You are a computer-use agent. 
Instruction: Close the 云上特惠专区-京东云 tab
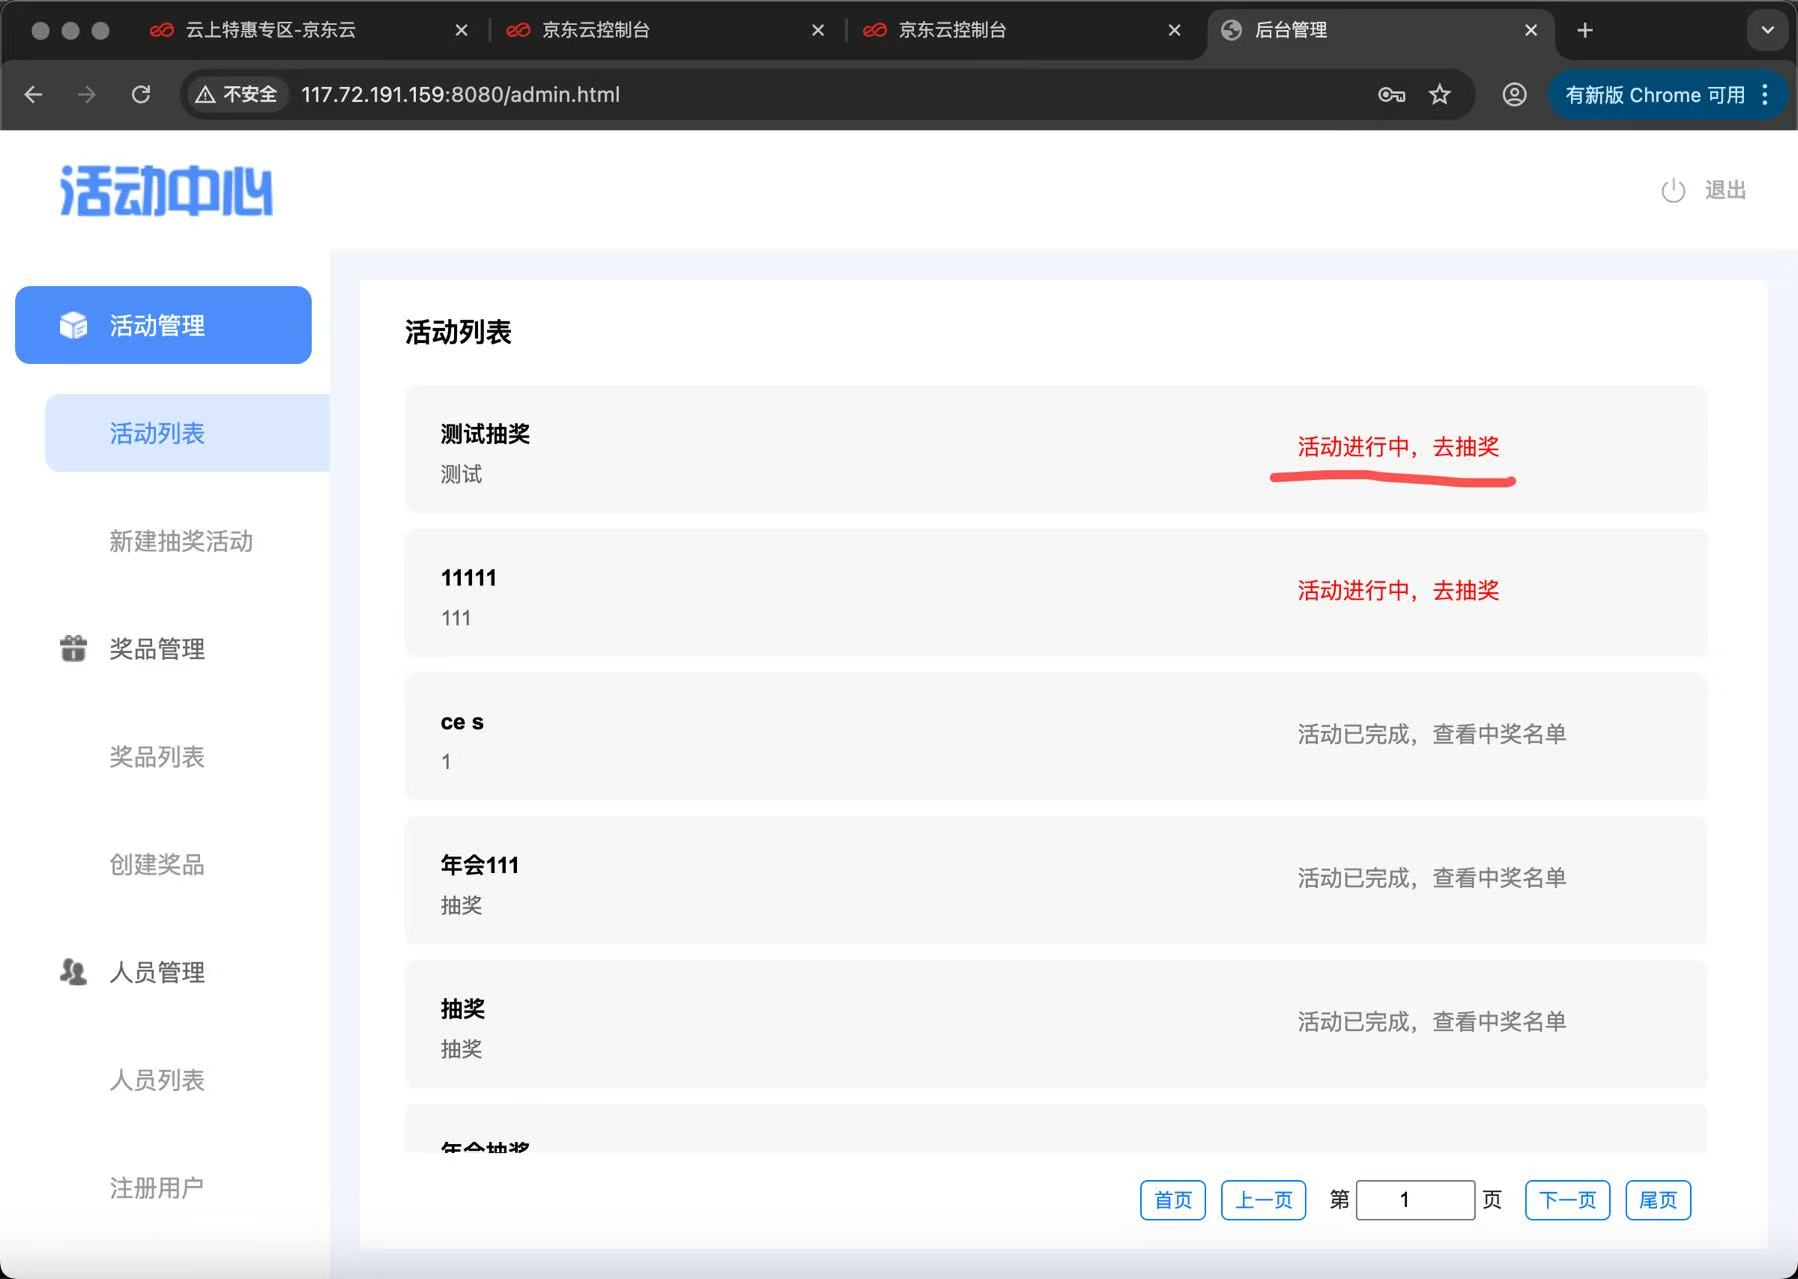coord(461,30)
